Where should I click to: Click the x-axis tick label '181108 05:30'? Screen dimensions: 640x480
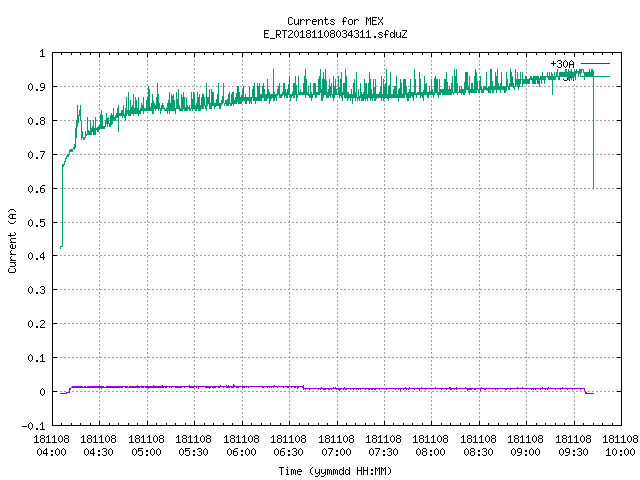[x=194, y=446]
